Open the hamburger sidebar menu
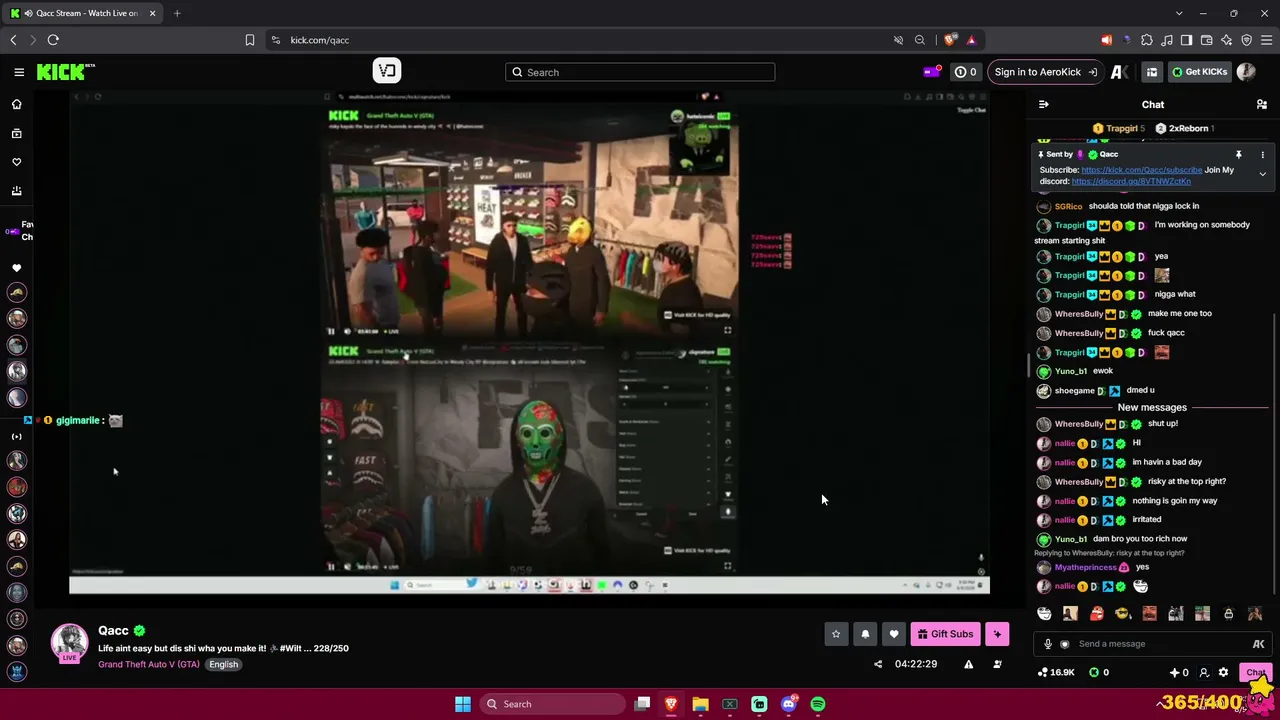 pyautogui.click(x=19, y=72)
